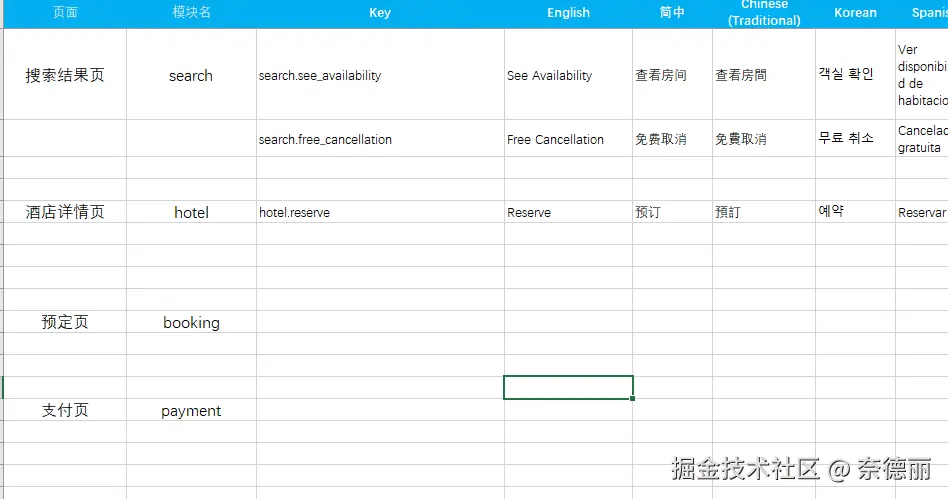This screenshot has width=948, height=499.
Task: Select the simplified 预订 cell
Action: point(672,212)
